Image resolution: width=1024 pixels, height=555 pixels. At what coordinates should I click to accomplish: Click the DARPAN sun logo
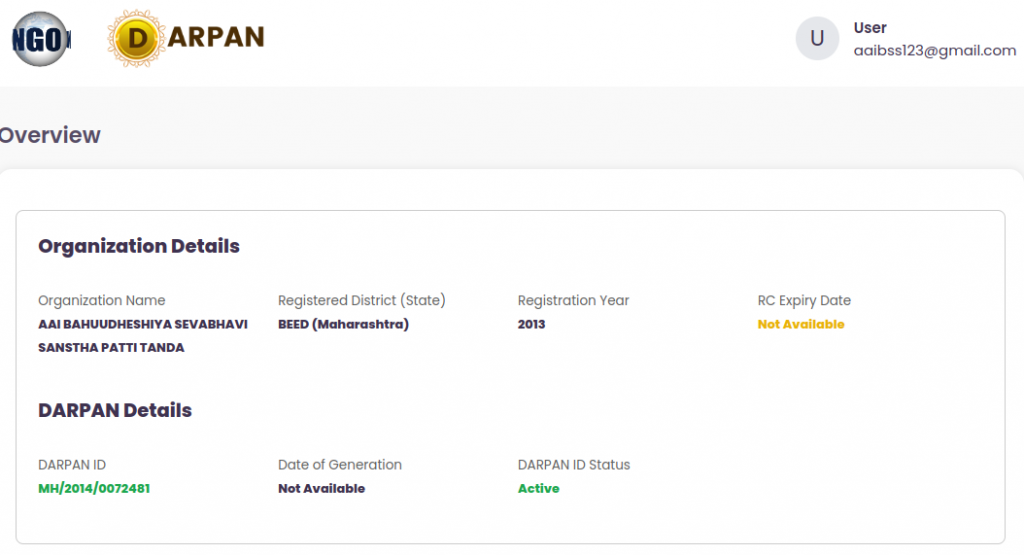(x=138, y=39)
